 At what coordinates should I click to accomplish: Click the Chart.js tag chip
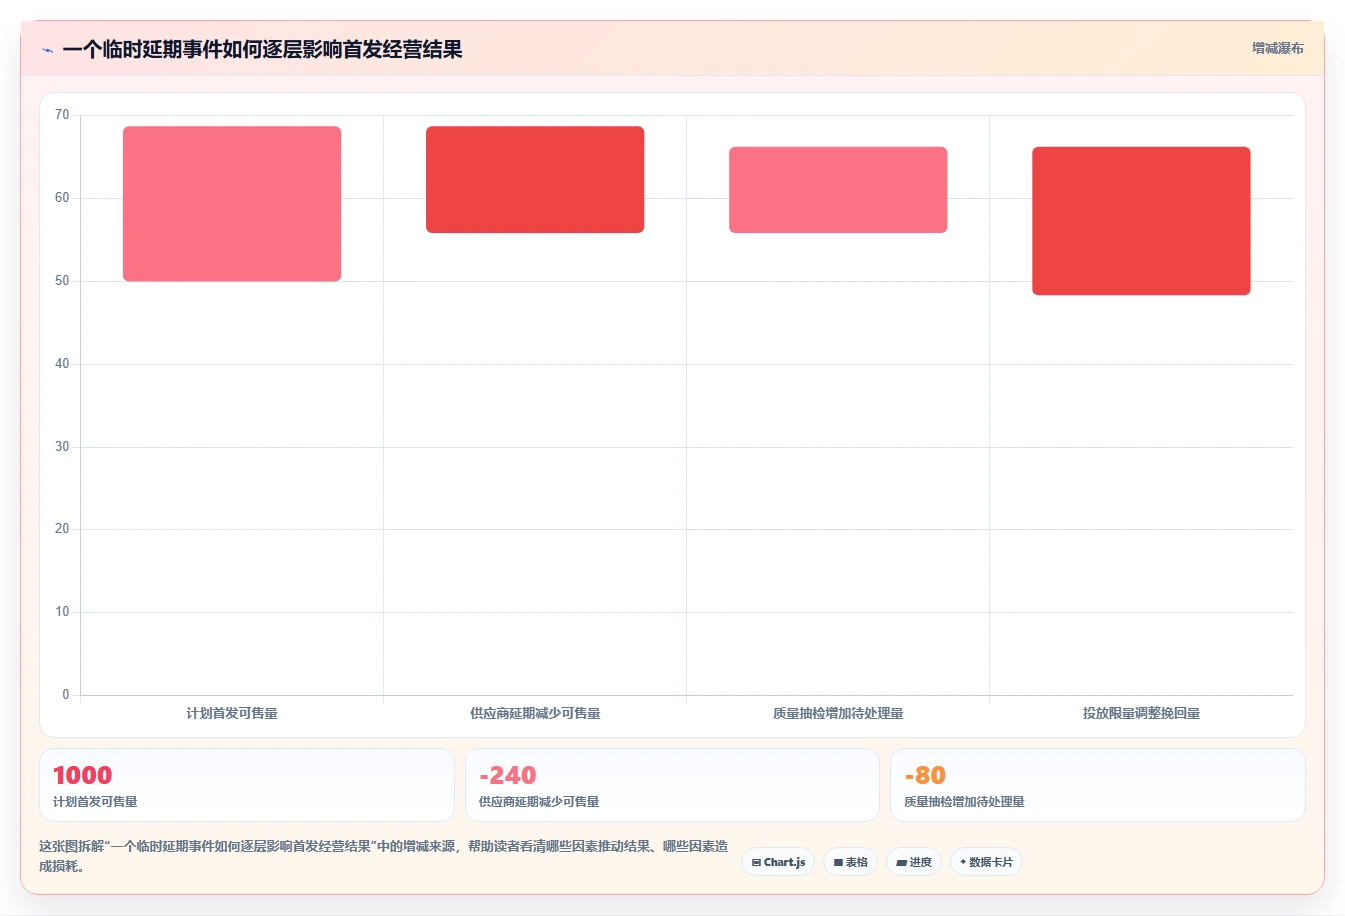(x=778, y=862)
